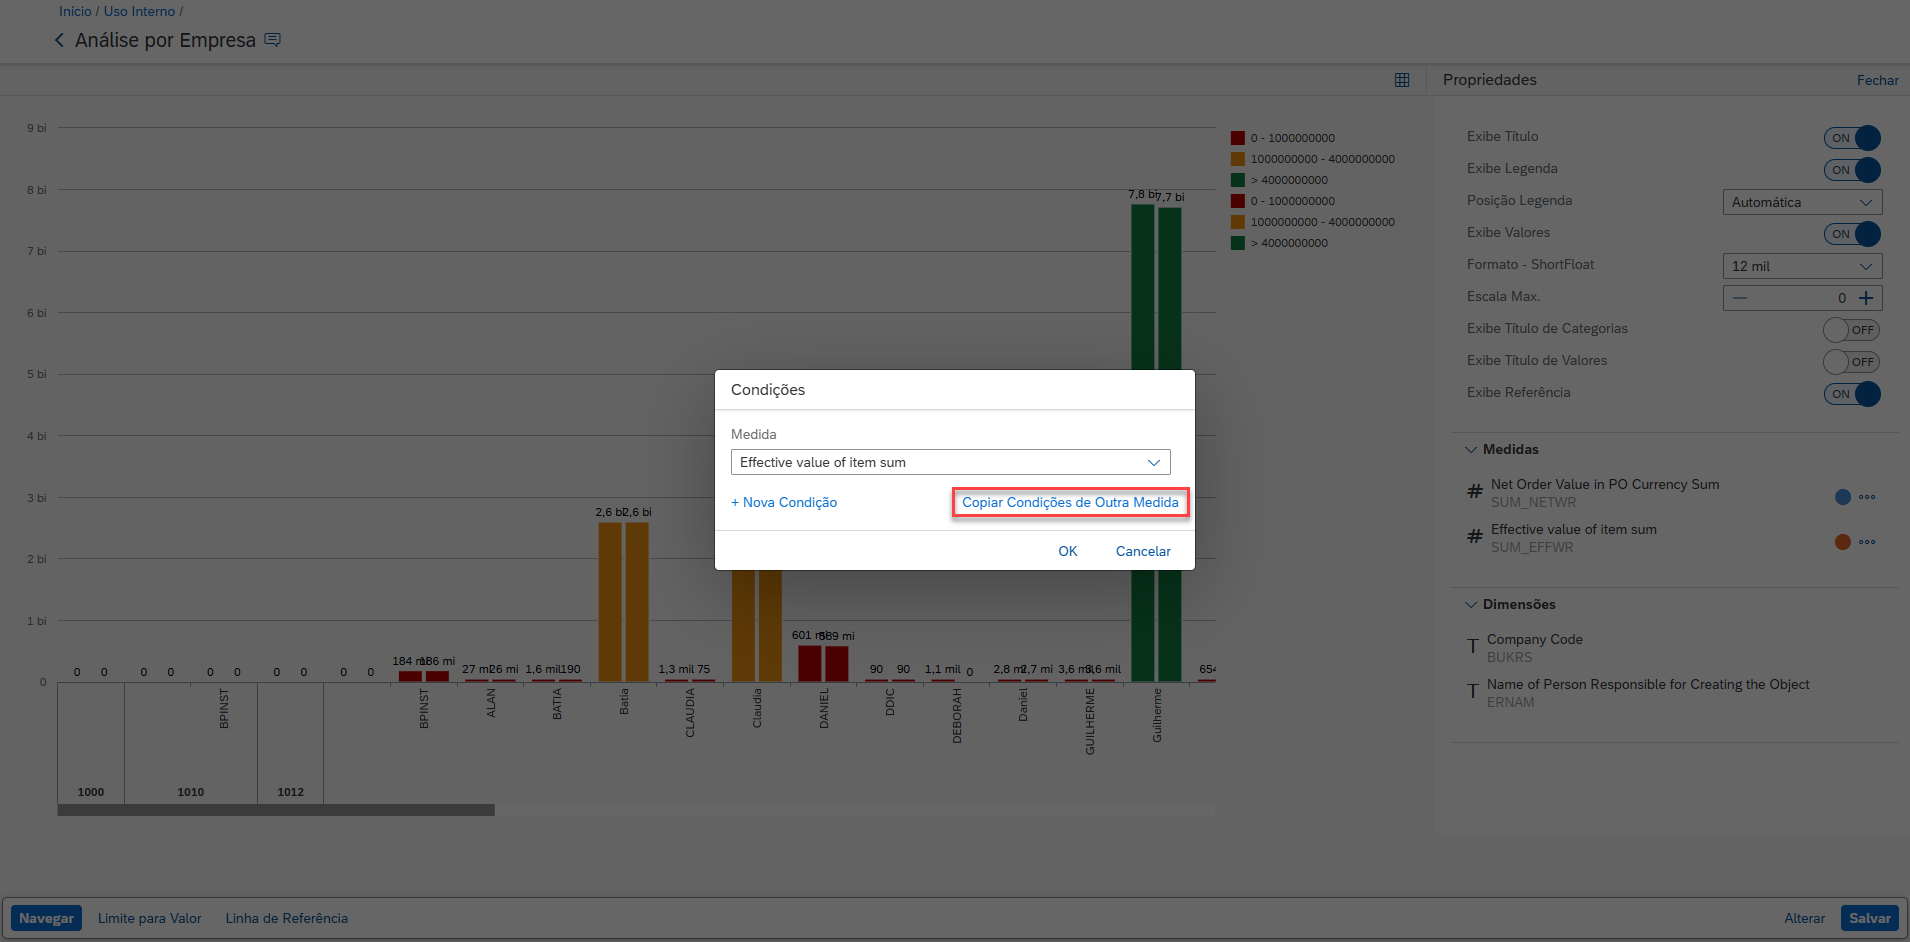Click the chart's horizontal scrollbar
This screenshot has width=1910, height=942.
(276, 810)
